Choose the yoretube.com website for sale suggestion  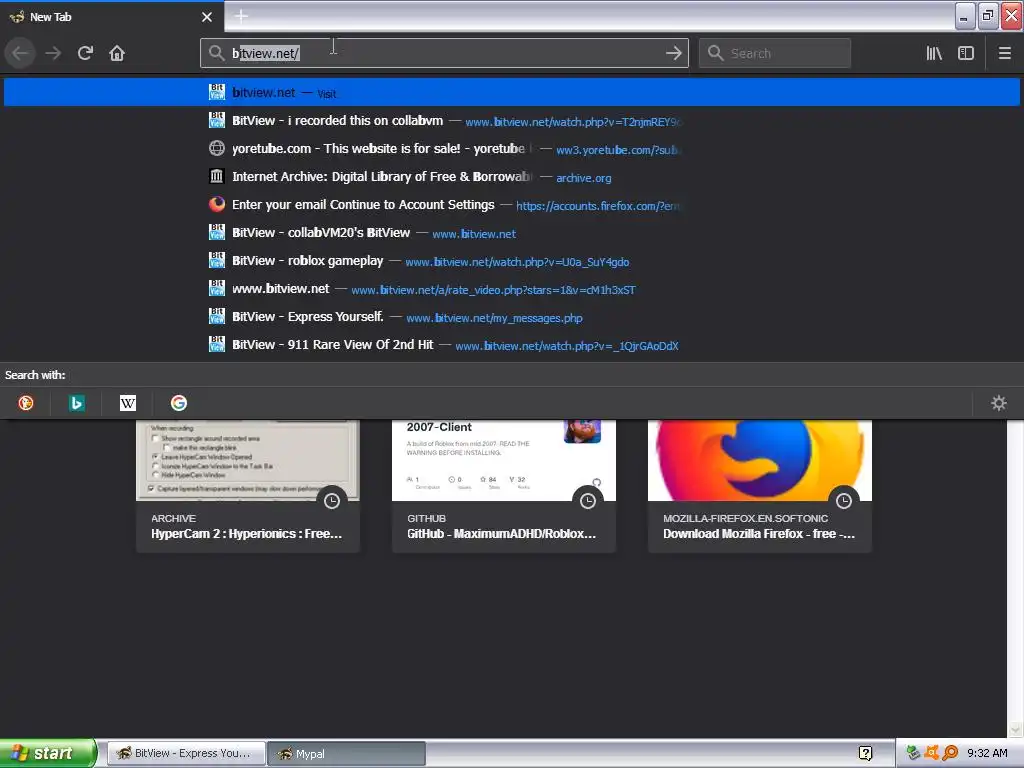[x=512, y=149]
